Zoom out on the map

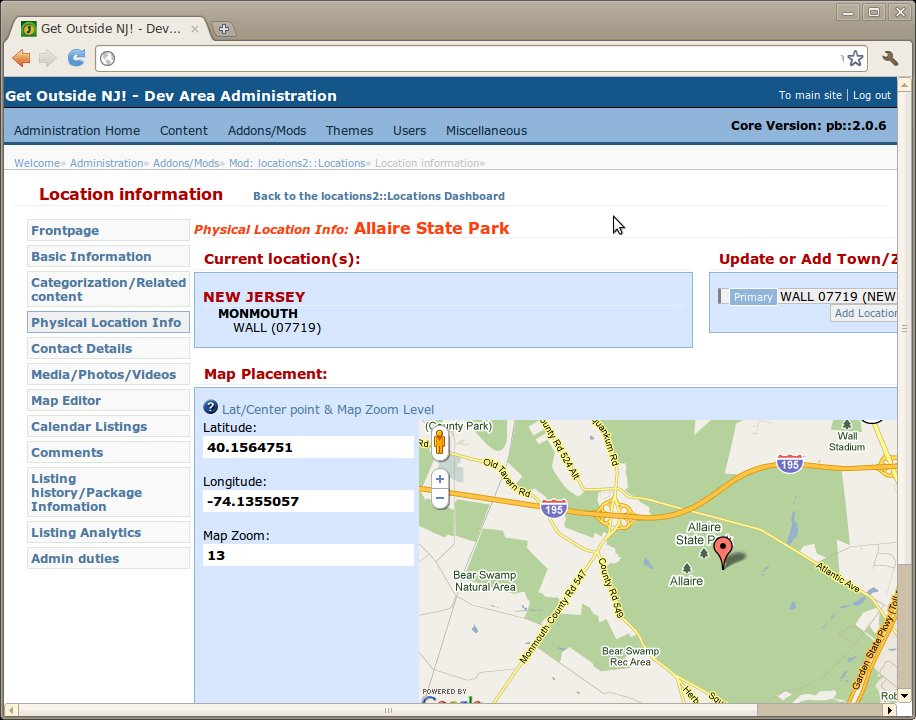click(439, 497)
